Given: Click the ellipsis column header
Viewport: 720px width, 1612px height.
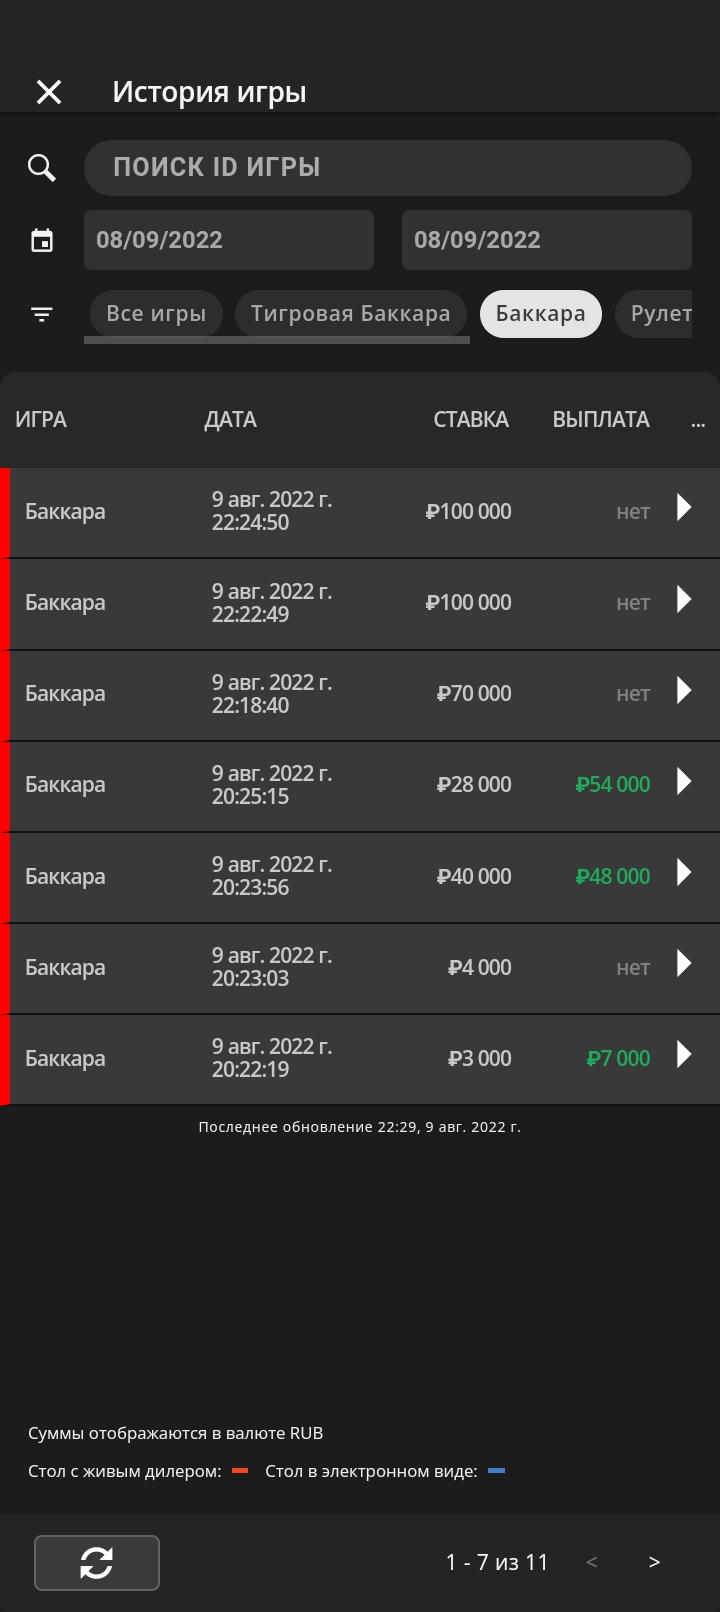Looking at the screenshot, I should click(698, 421).
